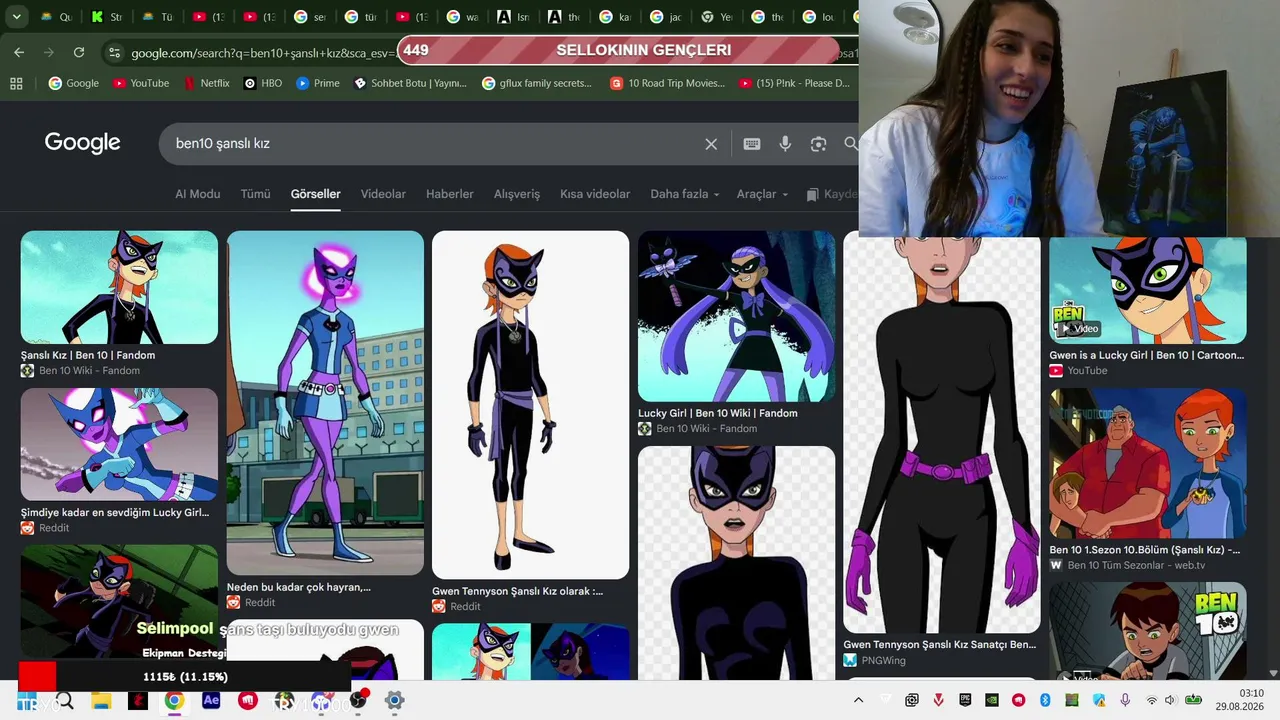The height and width of the screenshot is (720, 1280).
Task: Switch to the 'kar' browser tab
Action: tap(616, 17)
